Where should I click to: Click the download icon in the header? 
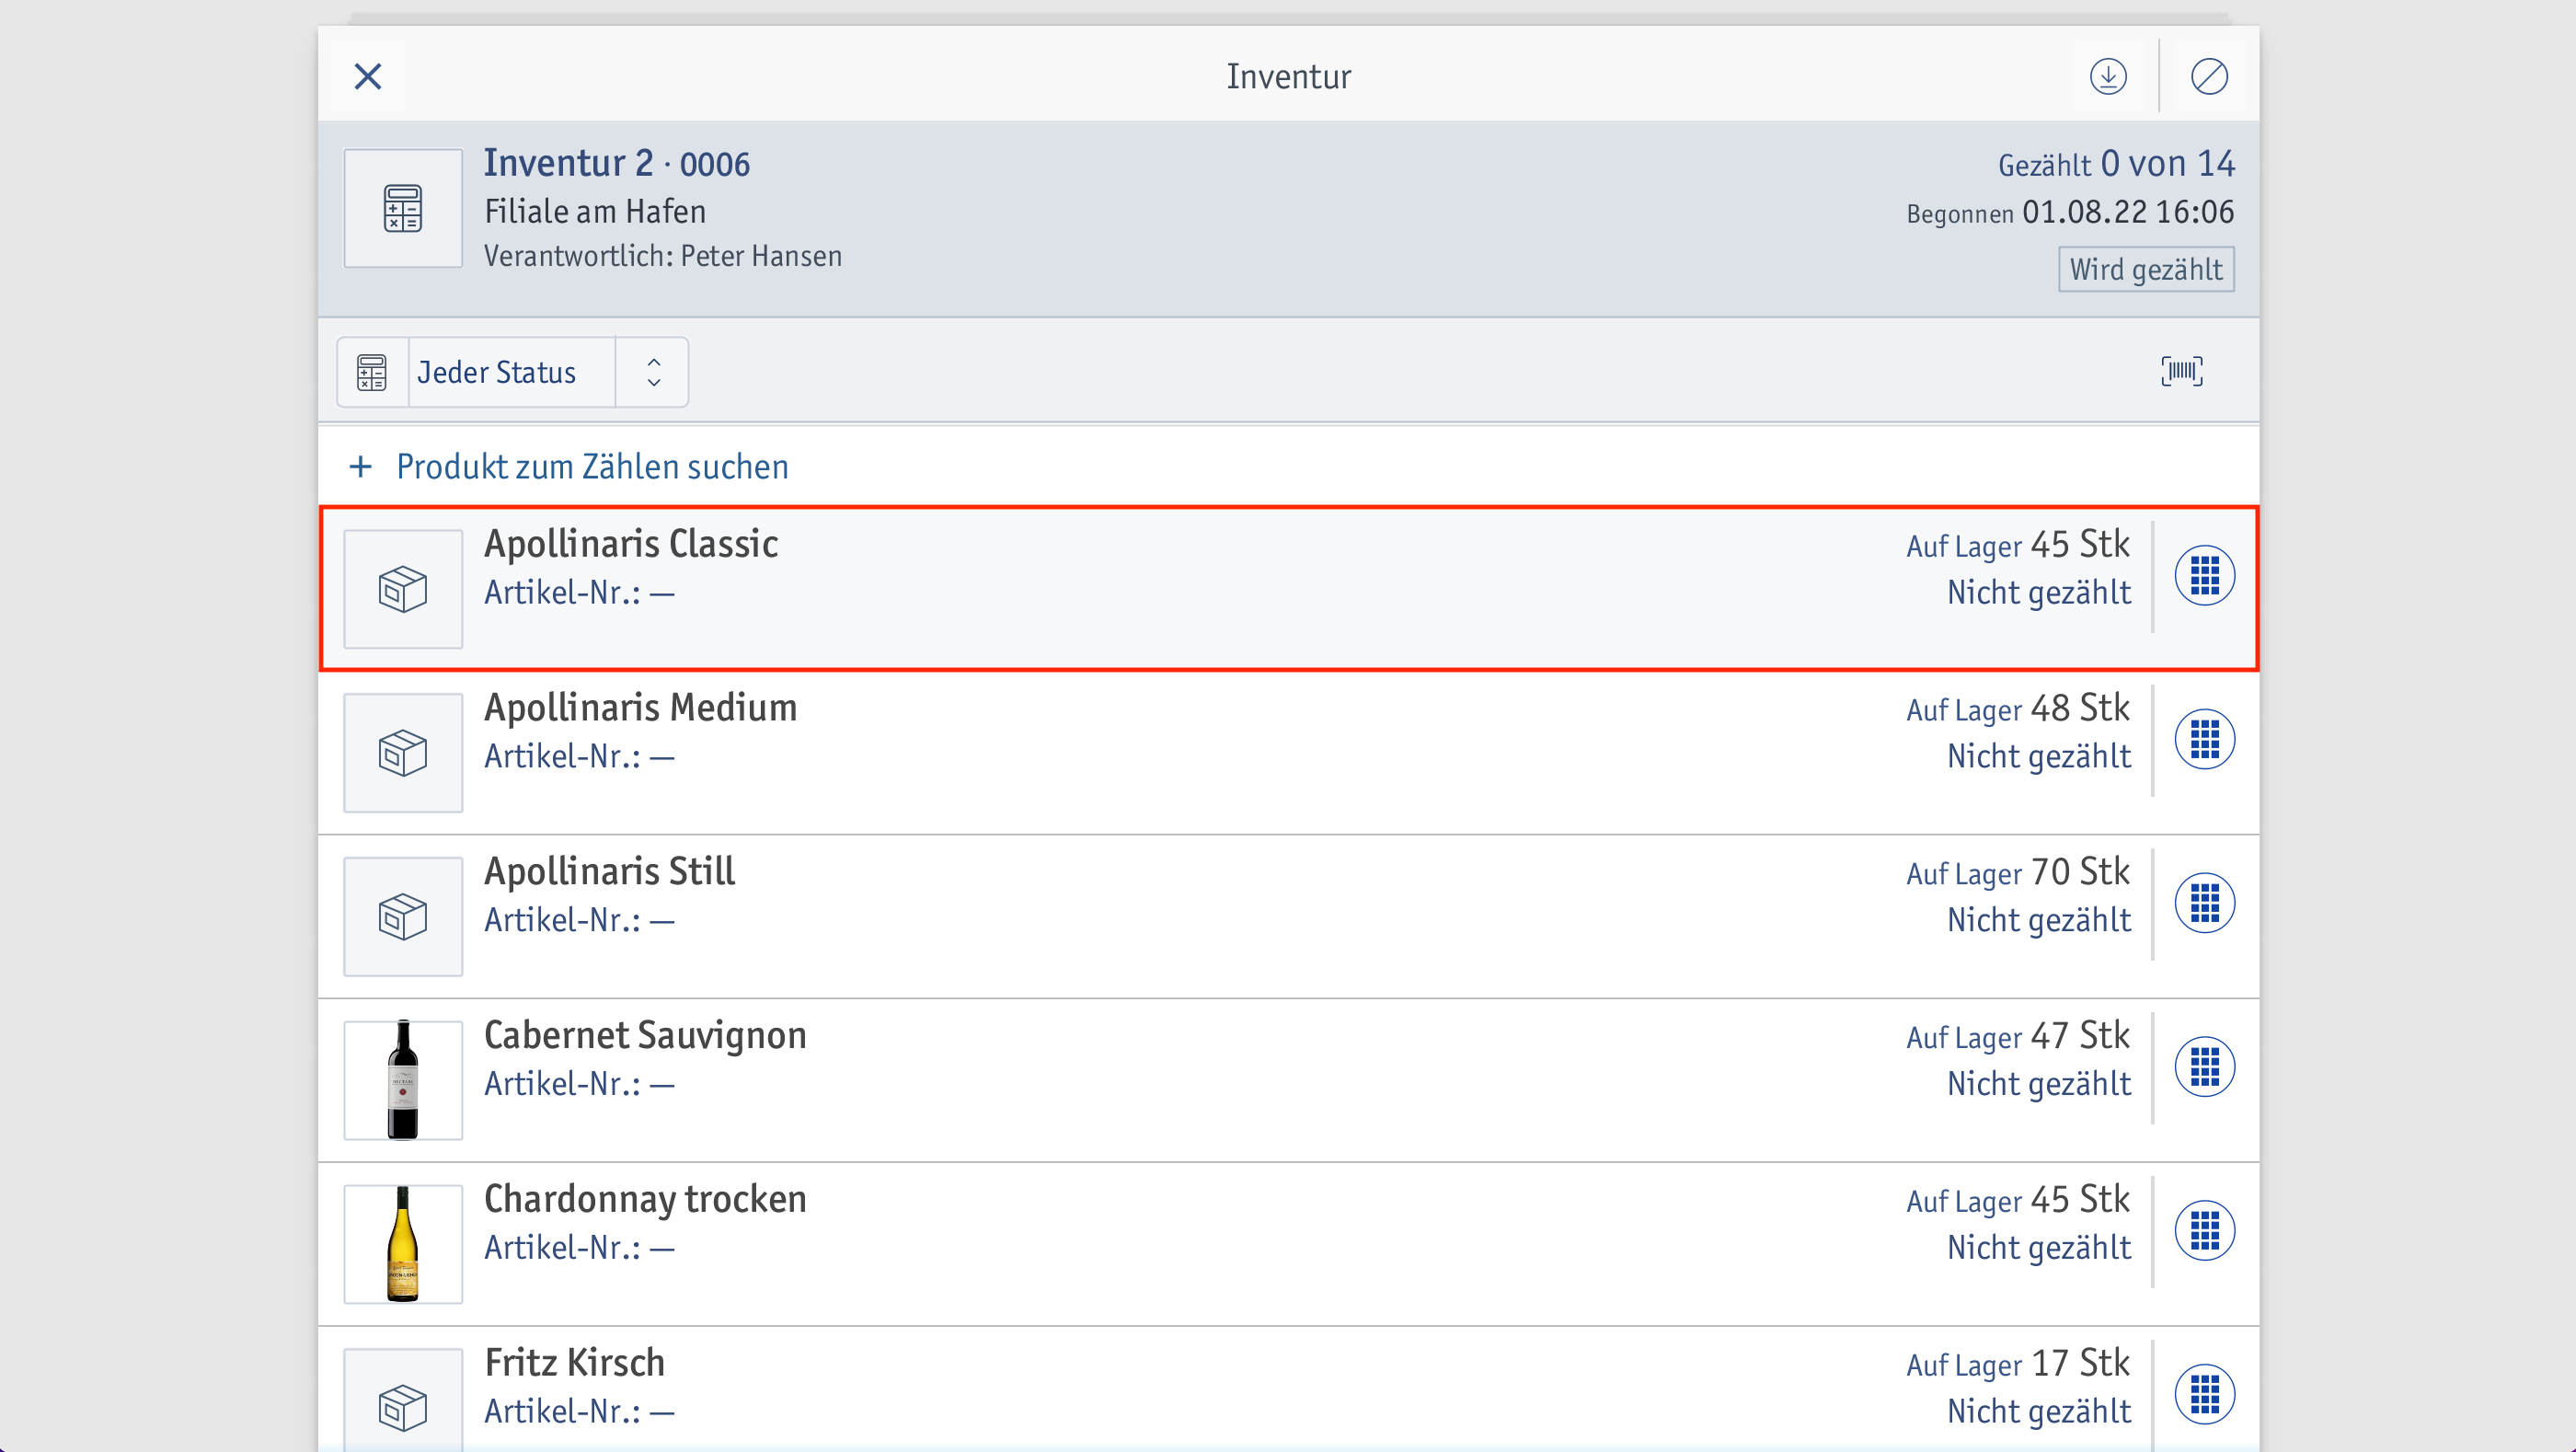pyautogui.click(x=2108, y=76)
